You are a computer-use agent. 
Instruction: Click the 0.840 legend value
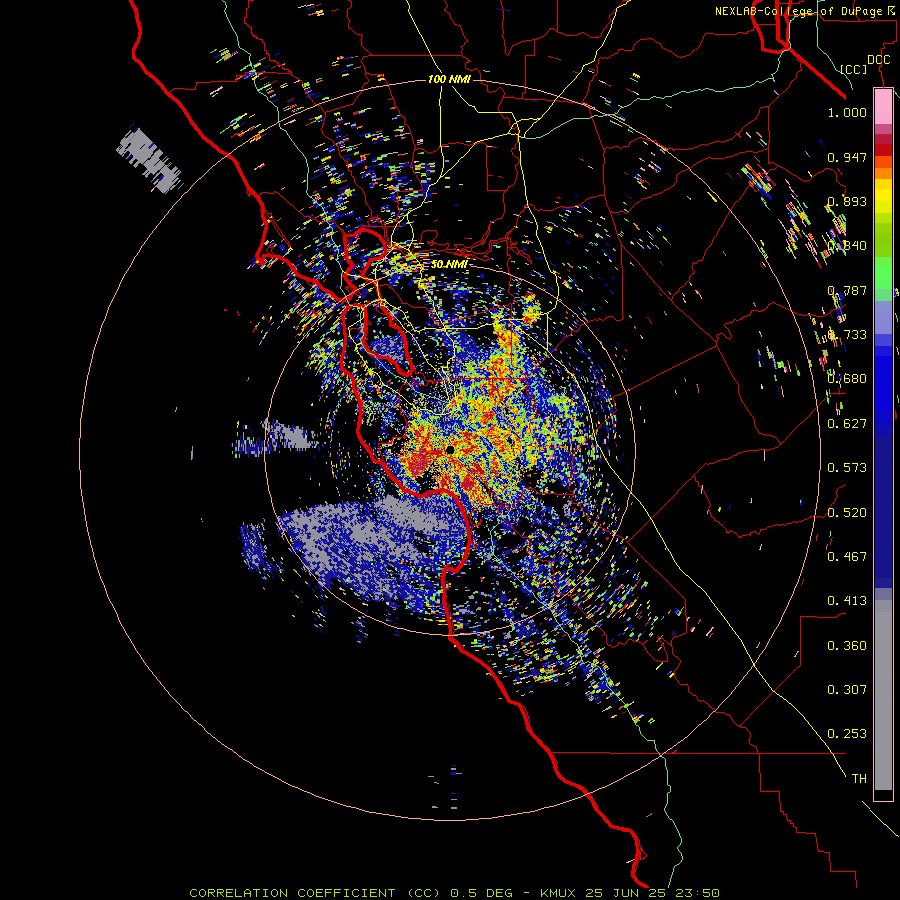[x=847, y=246]
